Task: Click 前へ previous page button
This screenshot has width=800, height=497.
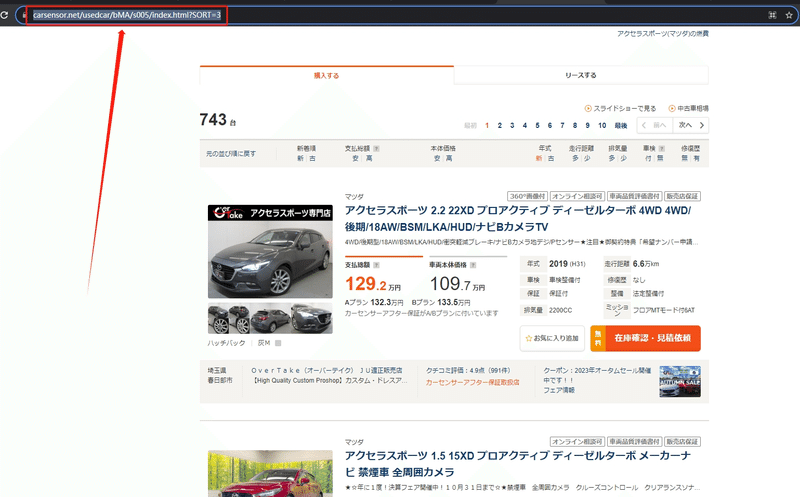Action: click(x=655, y=125)
